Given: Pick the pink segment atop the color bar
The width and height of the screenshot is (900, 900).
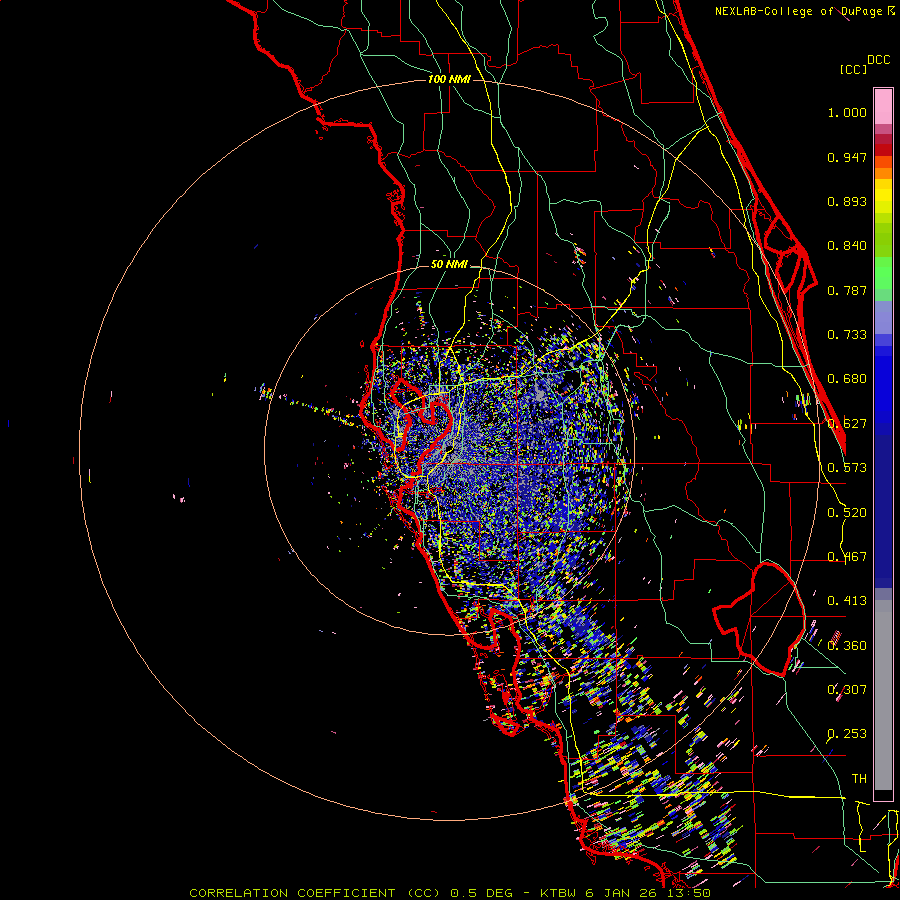Looking at the screenshot, I should click(x=883, y=107).
